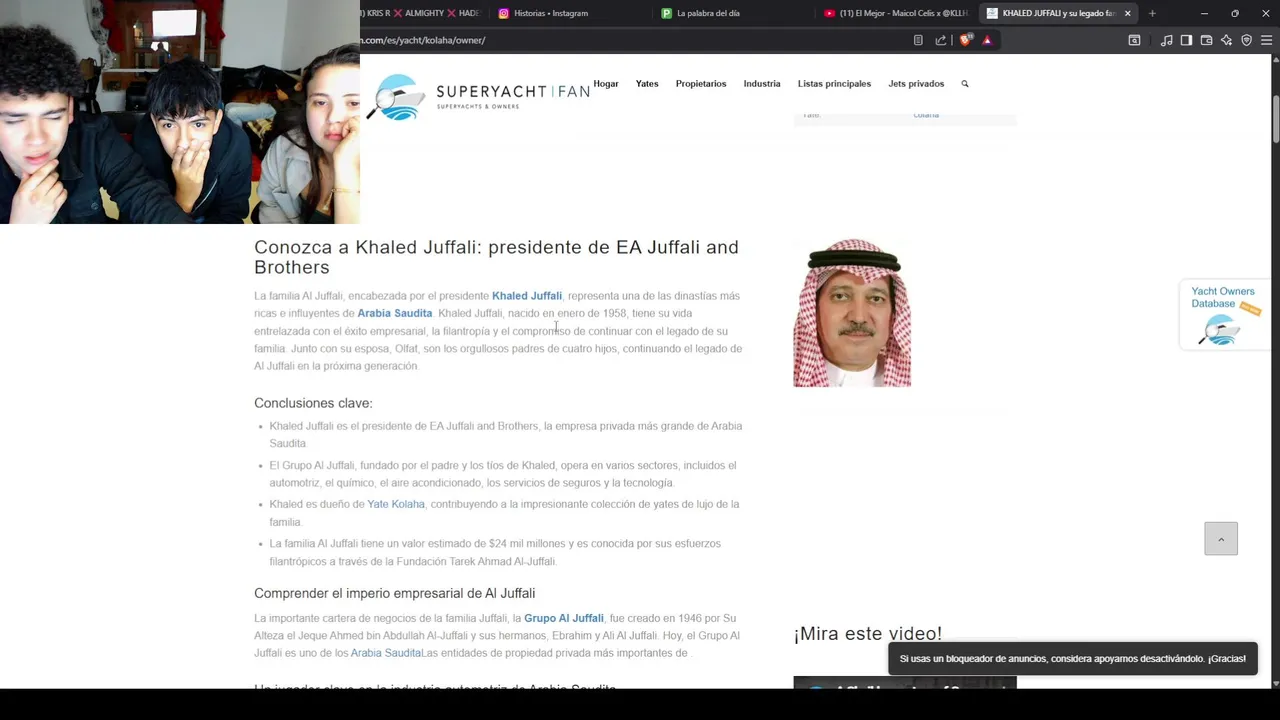The image size is (1280, 720).
Task: Open the Leo AI sparkle icon
Action: point(1226,40)
